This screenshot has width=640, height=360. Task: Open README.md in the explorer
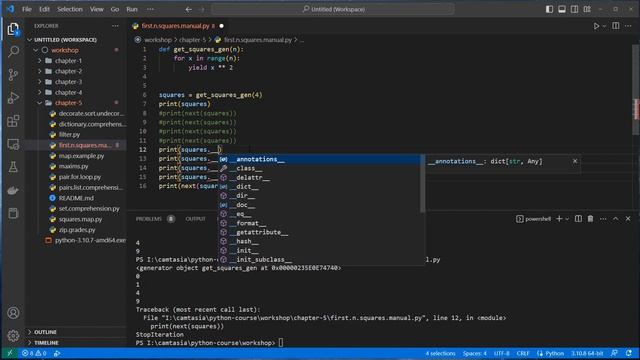76,198
